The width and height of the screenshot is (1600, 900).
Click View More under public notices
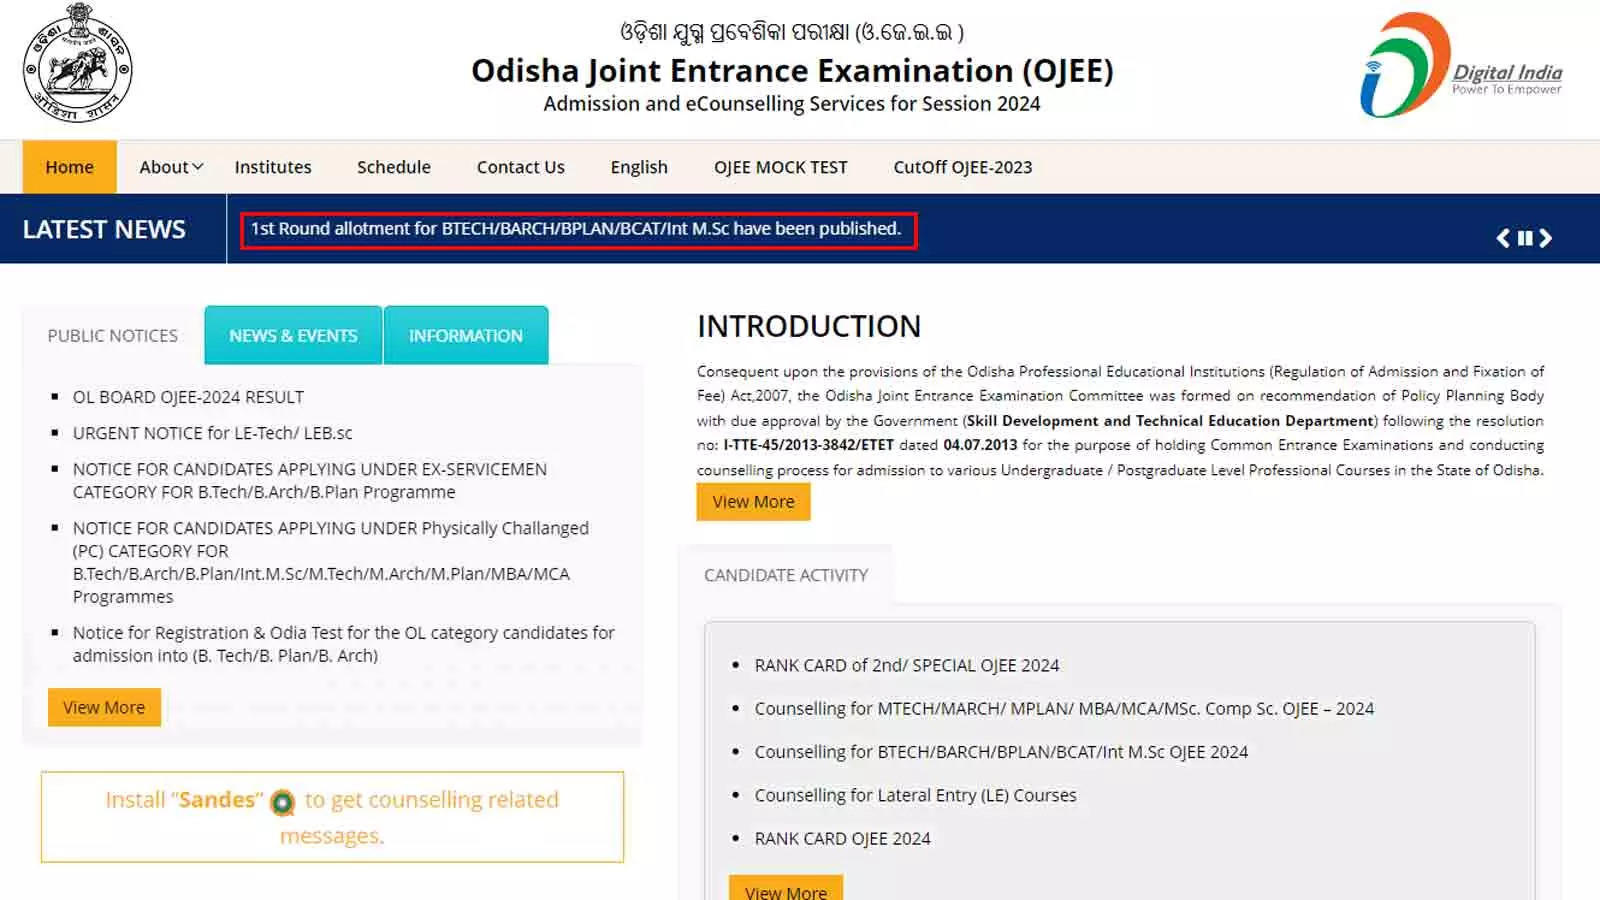pyautogui.click(x=104, y=707)
